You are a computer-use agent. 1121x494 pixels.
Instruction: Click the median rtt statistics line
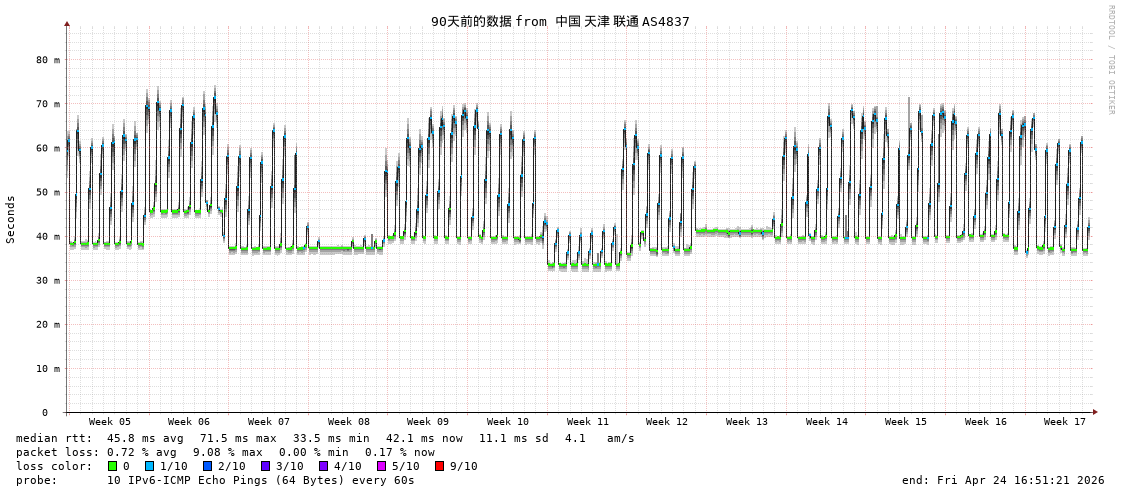tap(325, 438)
